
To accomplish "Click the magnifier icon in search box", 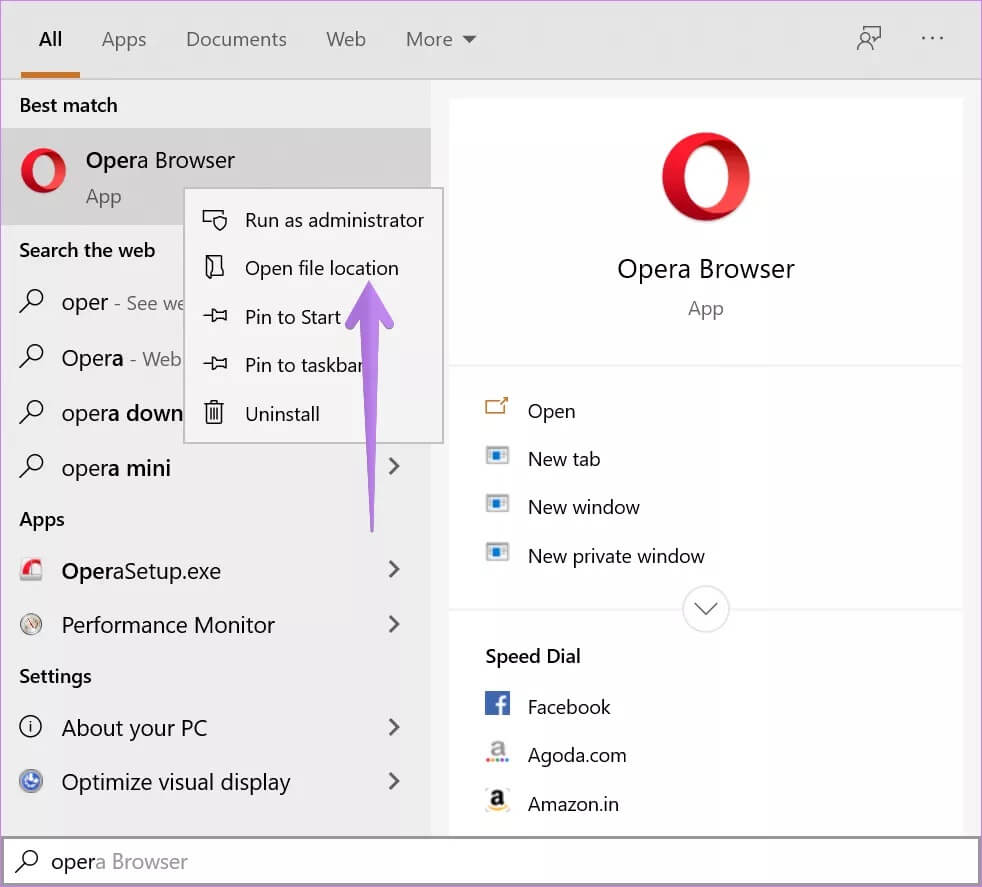I will click(28, 861).
